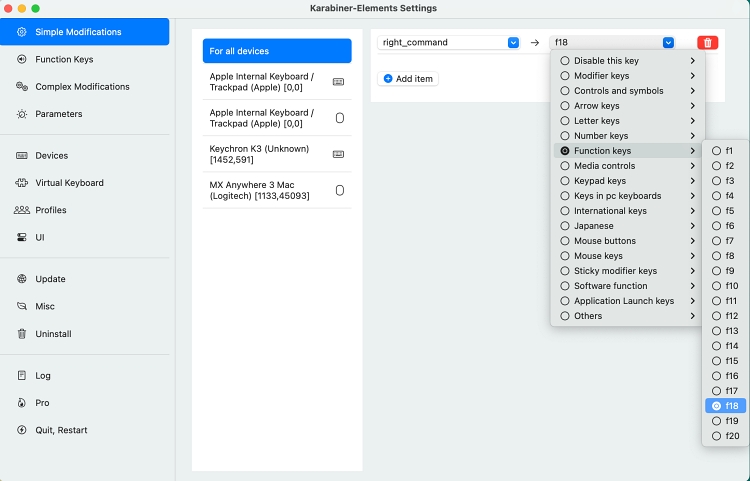The width and height of the screenshot is (750, 481).
Task: Choose Letter keys menu entry
Action: (627, 120)
